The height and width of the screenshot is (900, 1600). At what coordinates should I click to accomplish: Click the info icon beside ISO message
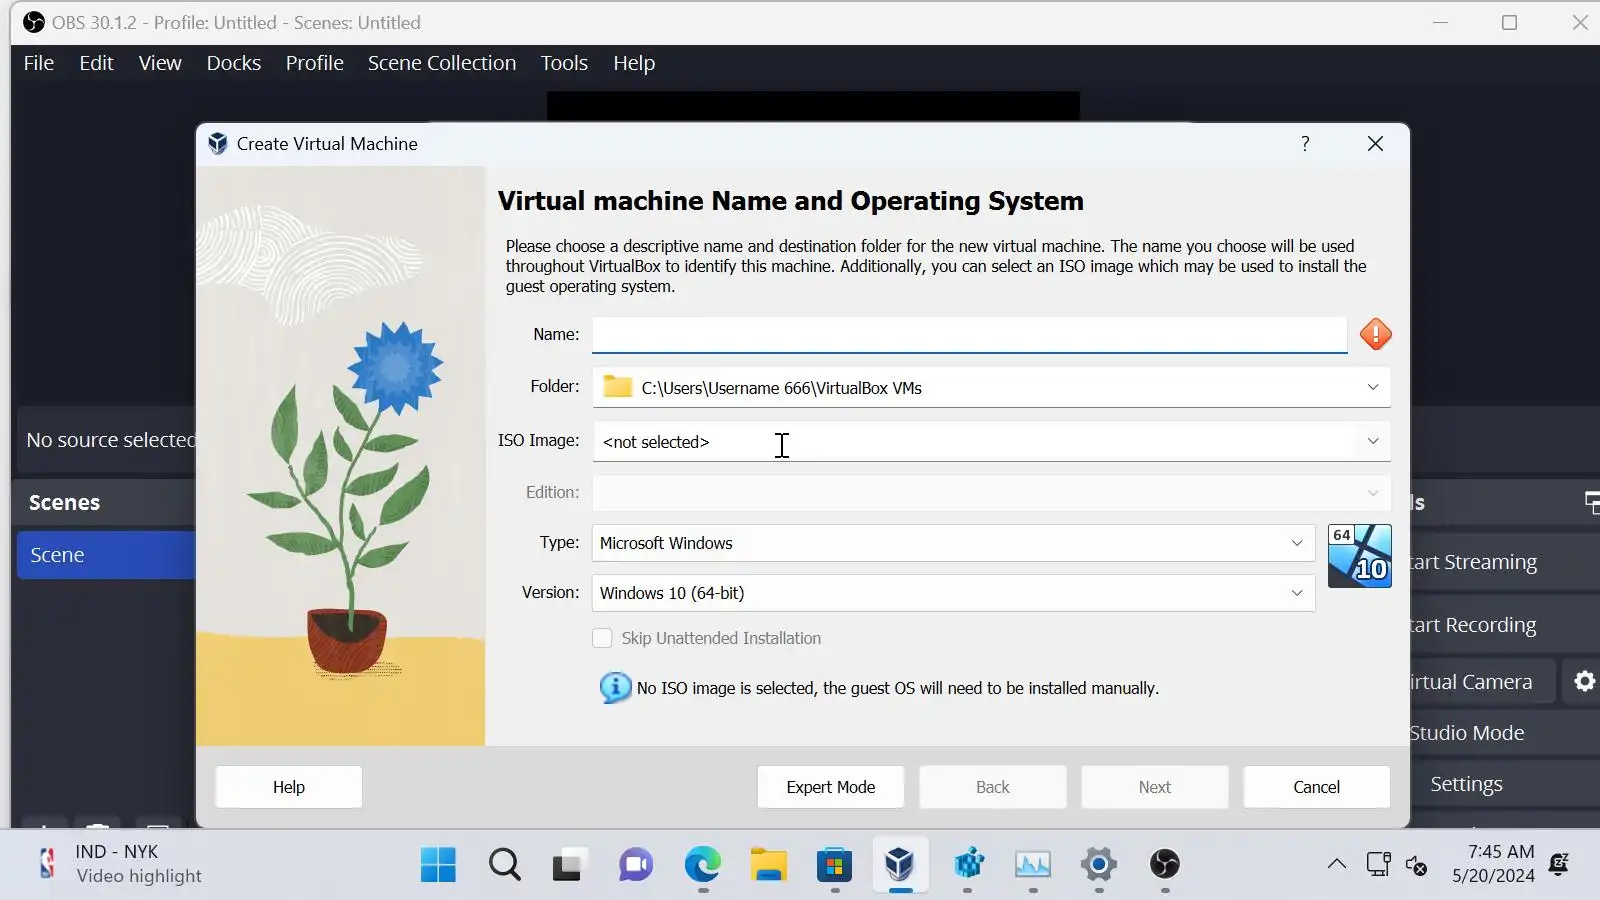click(615, 688)
